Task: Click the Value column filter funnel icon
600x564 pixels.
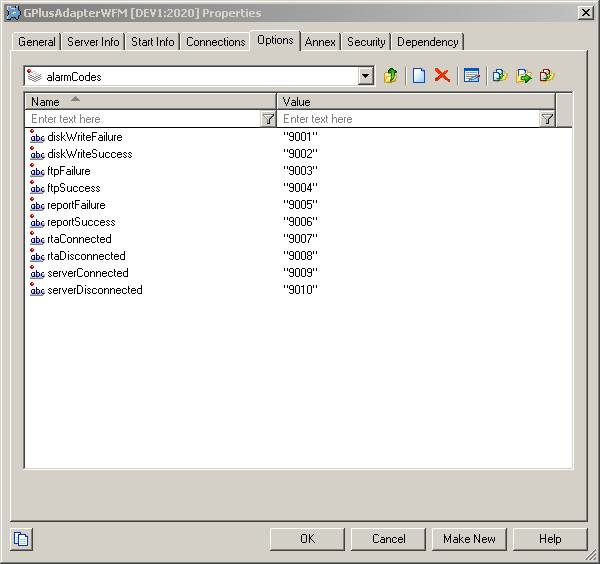Action: point(547,119)
